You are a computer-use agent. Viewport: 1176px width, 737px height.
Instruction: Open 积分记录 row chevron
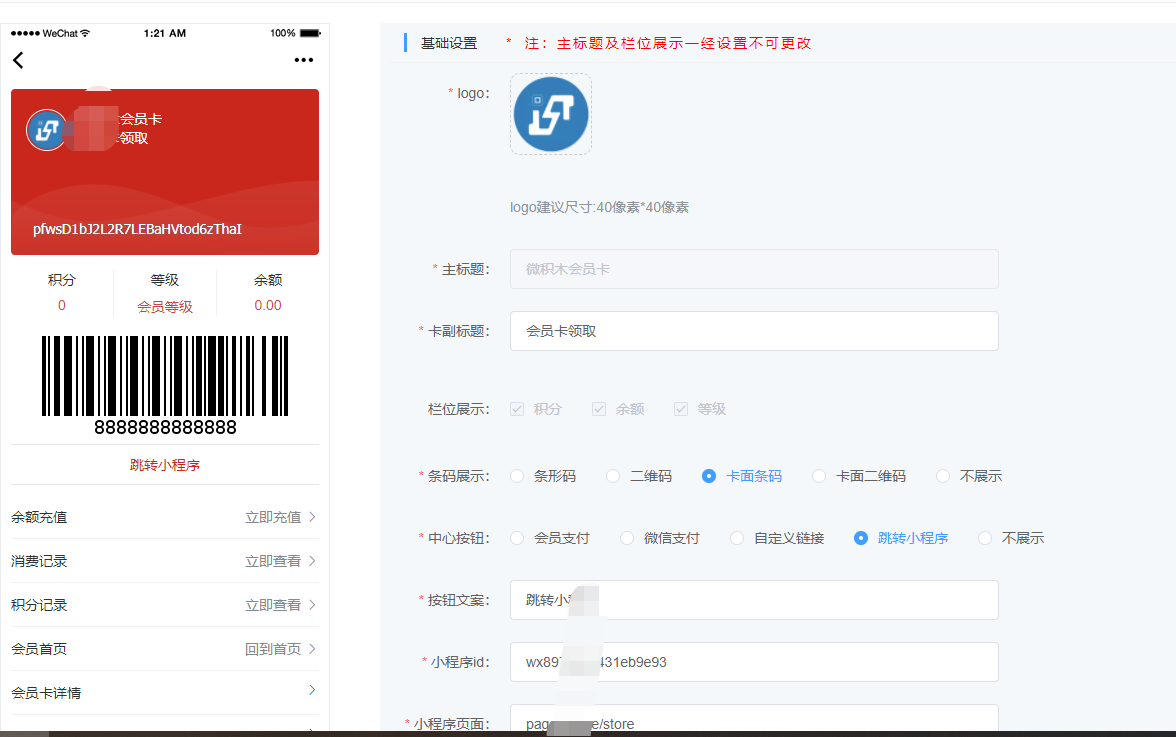[x=312, y=604]
